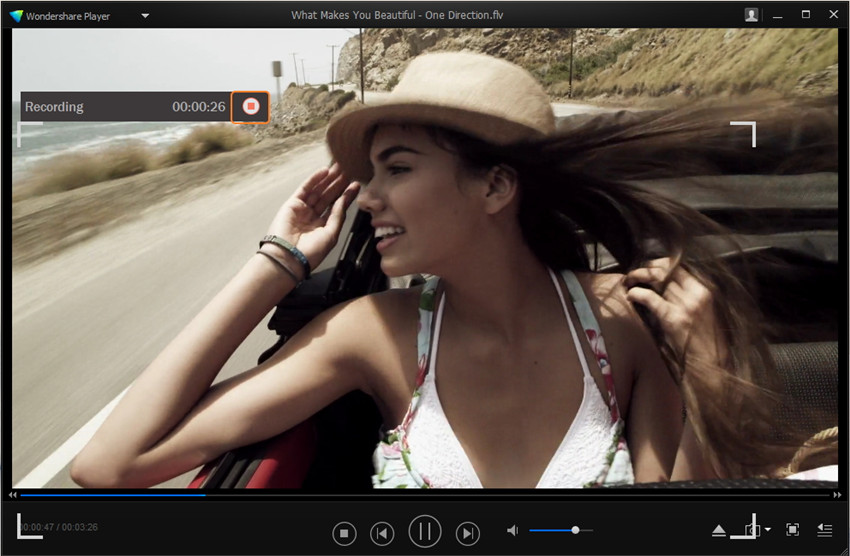Toggle the playlist panel
The width and height of the screenshot is (850, 556).
[825, 529]
